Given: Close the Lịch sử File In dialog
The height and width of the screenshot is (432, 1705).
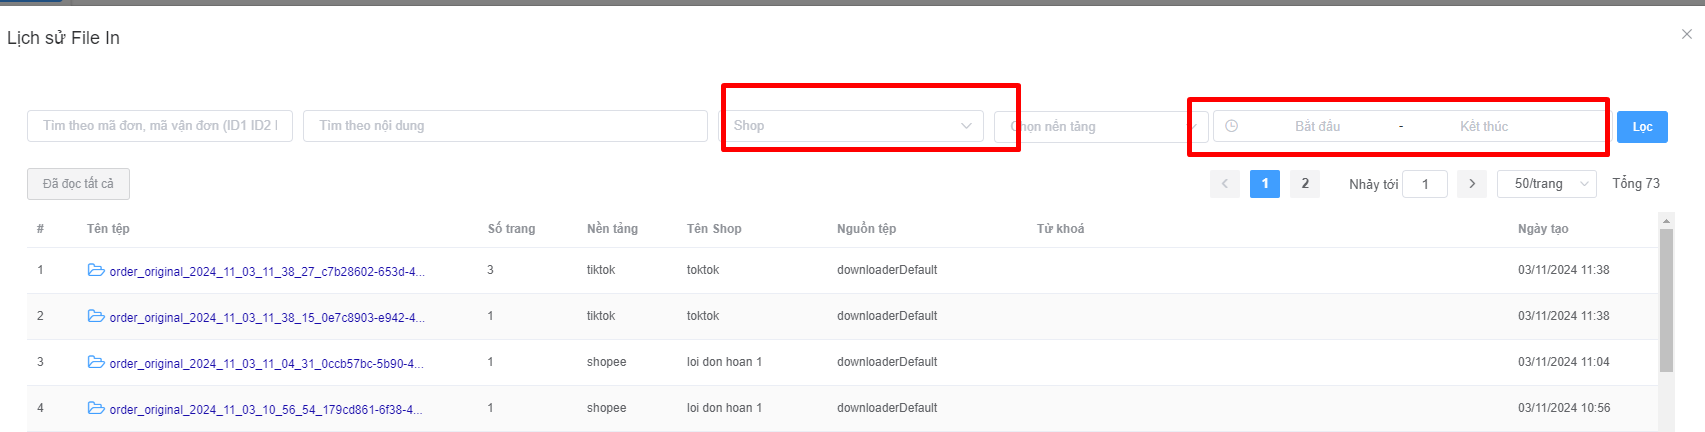Looking at the screenshot, I should (1687, 34).
